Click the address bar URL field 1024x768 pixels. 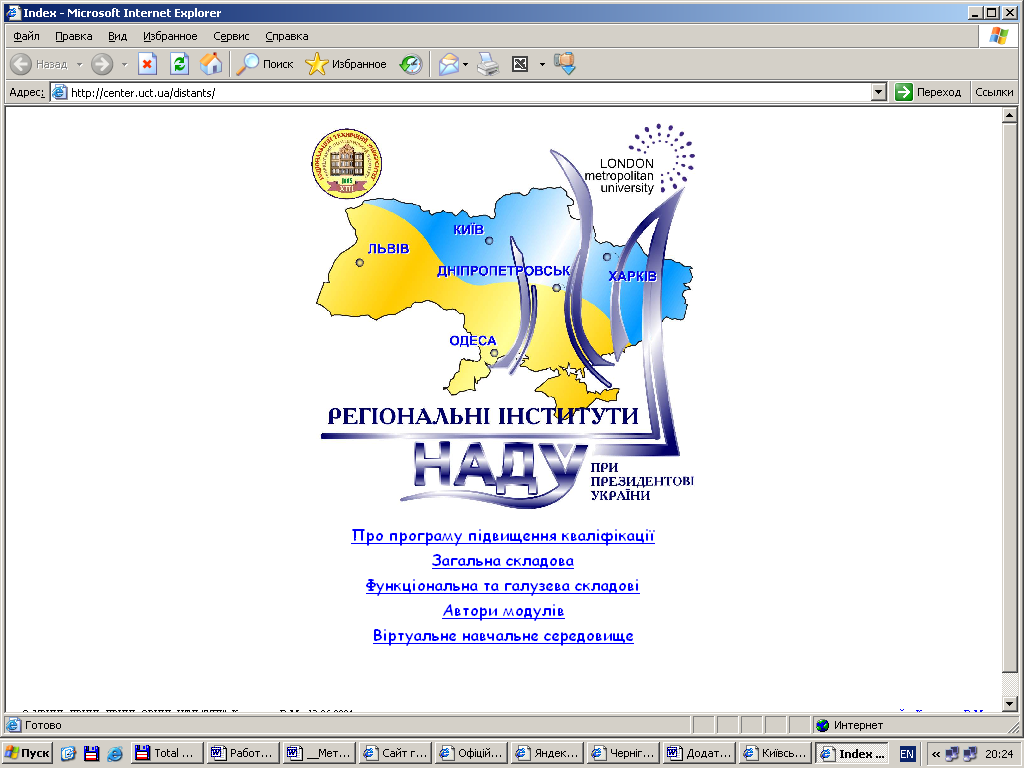pyautogui.click(x=469, y=93)
